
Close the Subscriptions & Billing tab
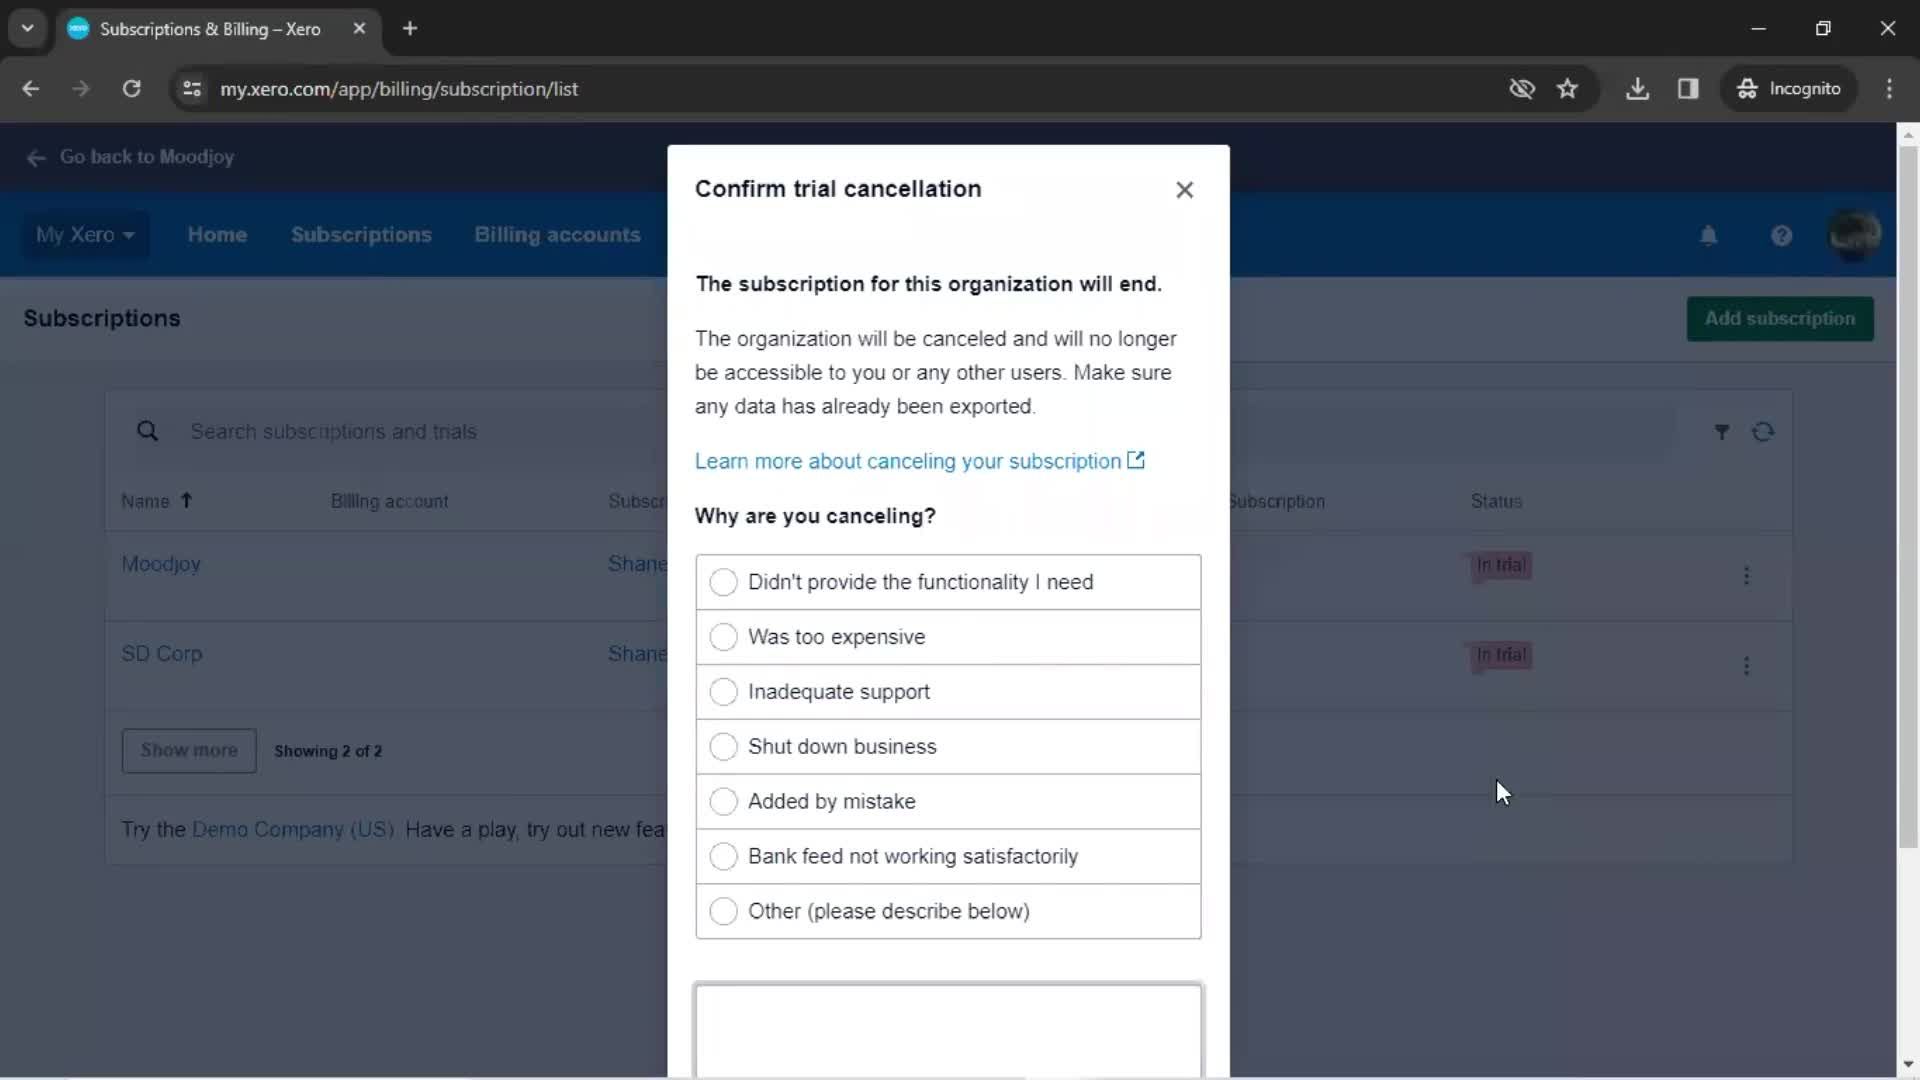359,29
